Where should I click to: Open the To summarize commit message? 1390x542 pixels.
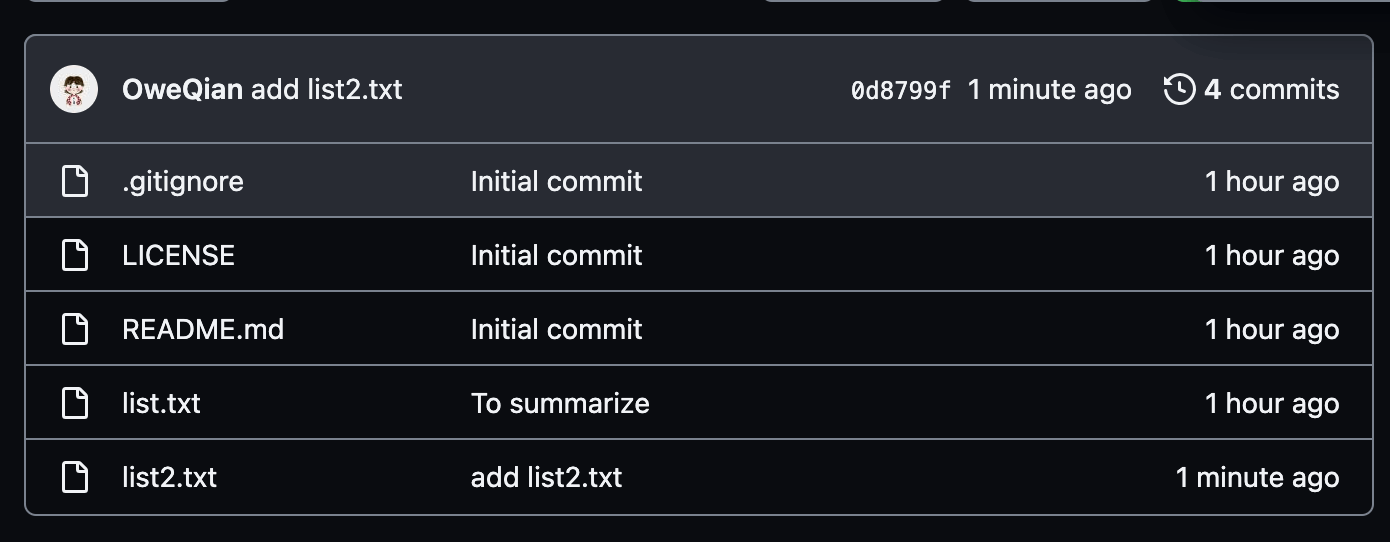(560, 403)
